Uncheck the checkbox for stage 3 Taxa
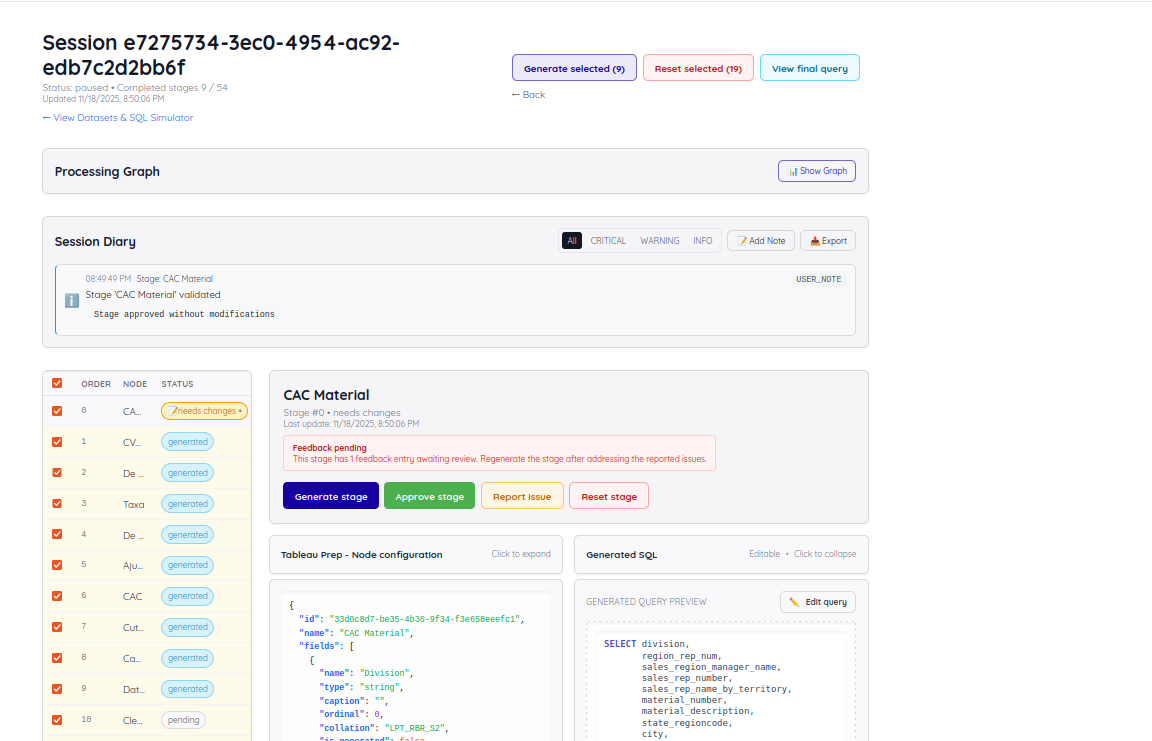The image size is (1152, 741). 57,504
